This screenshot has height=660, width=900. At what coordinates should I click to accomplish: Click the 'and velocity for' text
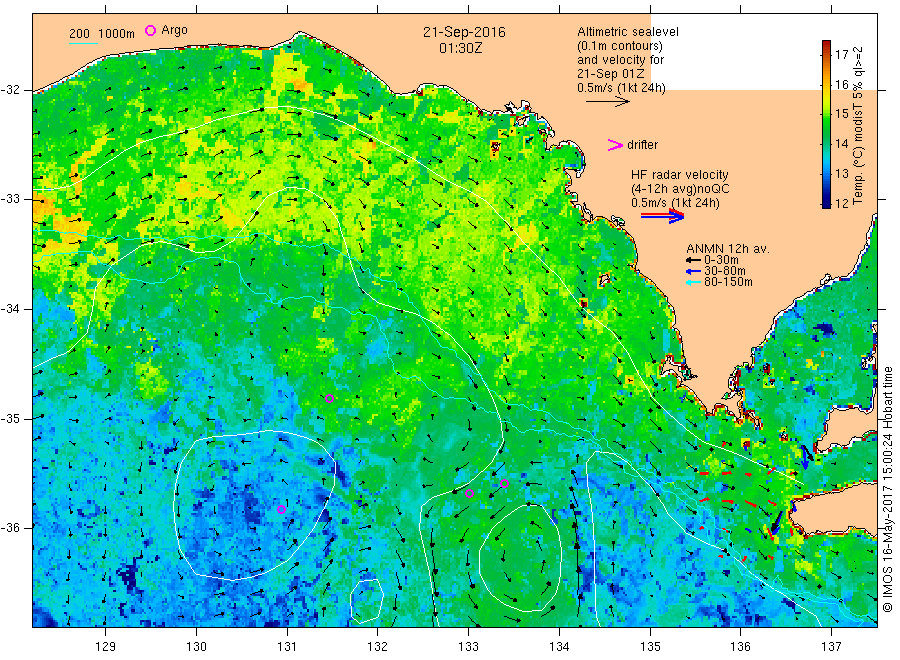coord(620,60)
